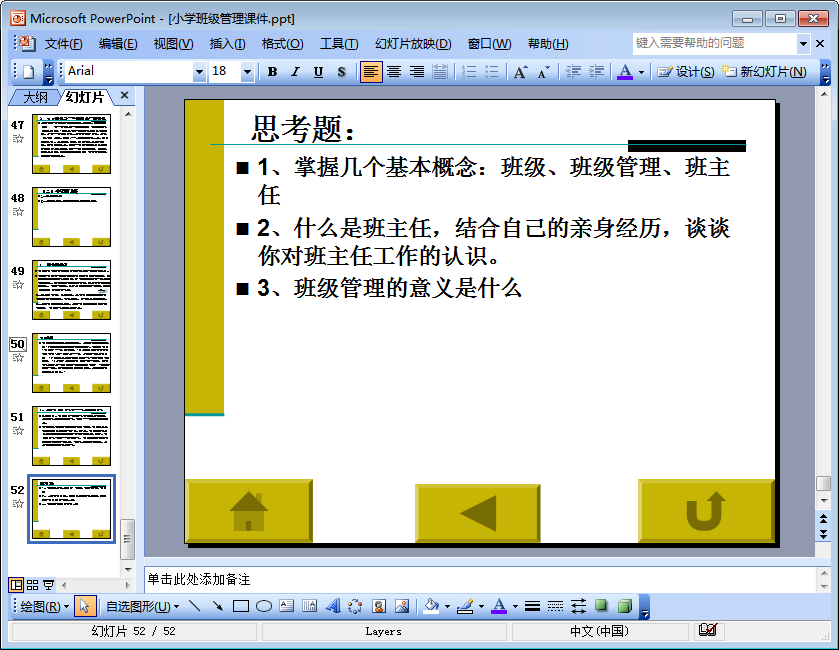
Task: Click the 新幻灯片(N) new slide button
Action: click(x=764, y=72)
